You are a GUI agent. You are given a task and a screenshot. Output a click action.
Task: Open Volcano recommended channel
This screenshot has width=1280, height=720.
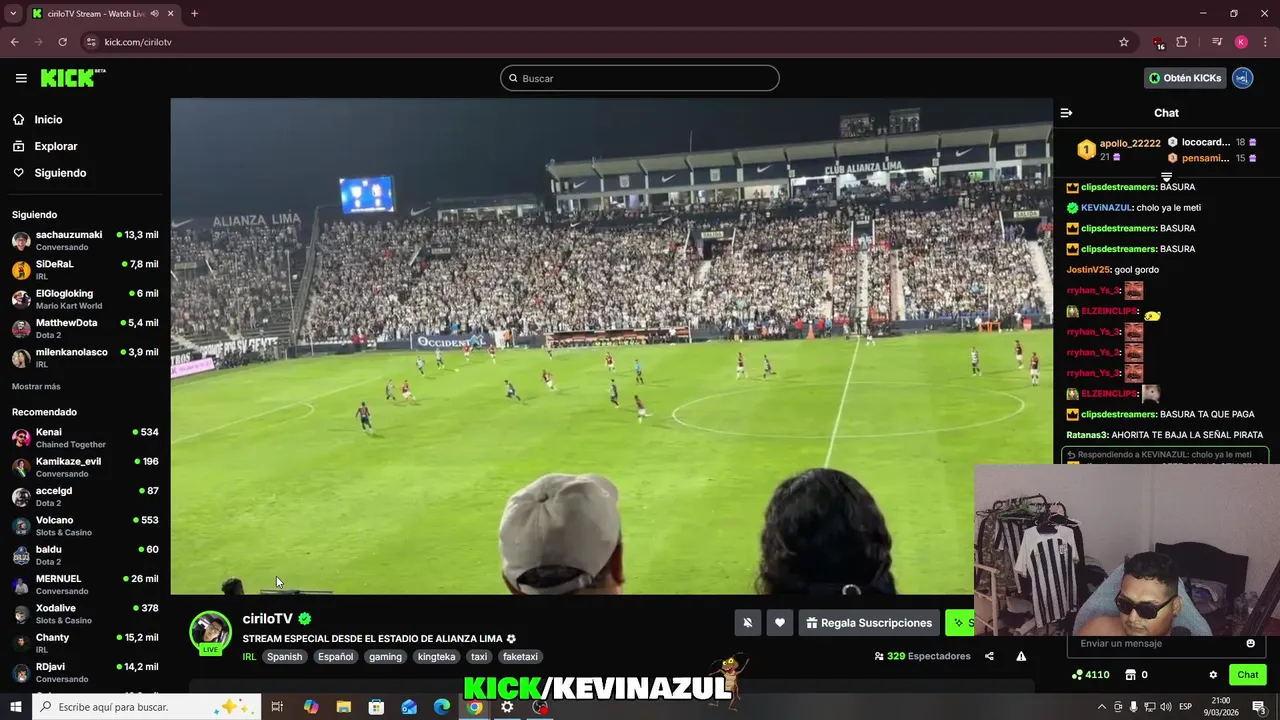pos(85,526)
